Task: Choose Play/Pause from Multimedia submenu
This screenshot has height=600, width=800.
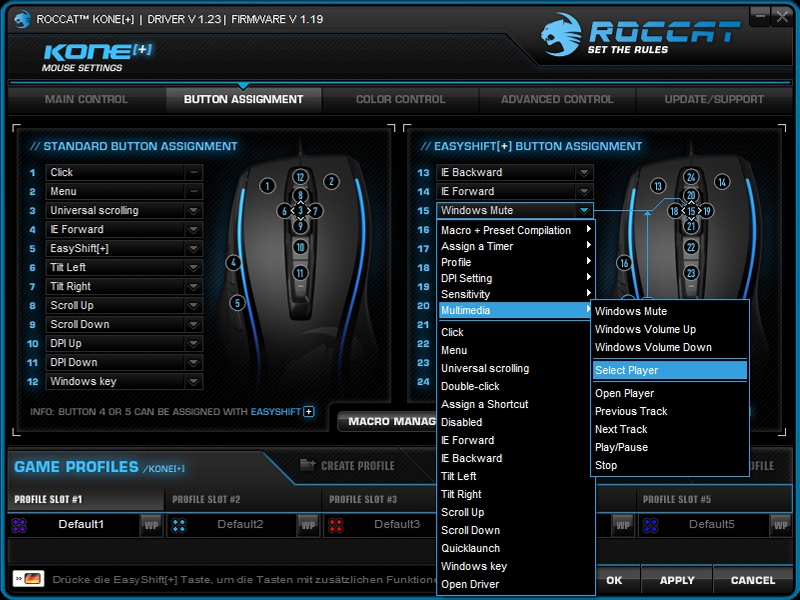Action: point(670,447)
